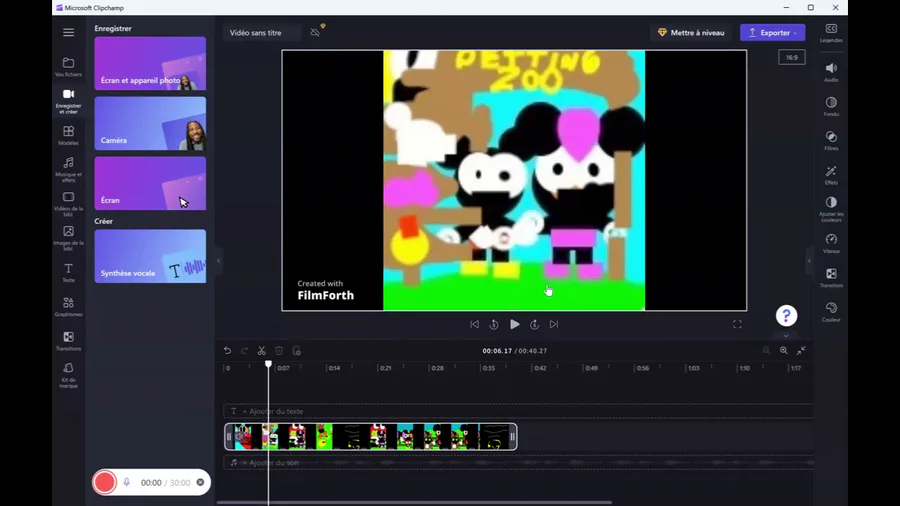This screenshot has height=506, width=900.
Task: Open the hamburger menu
Action: pyautogui.click(x=68, y=32)
